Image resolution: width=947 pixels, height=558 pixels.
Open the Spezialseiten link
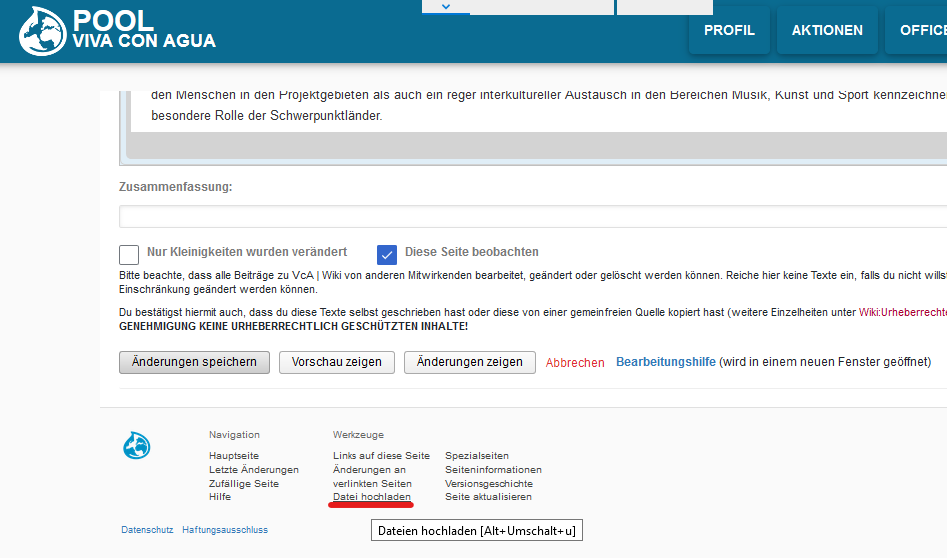pyautogui.click(x=477, y=456)
